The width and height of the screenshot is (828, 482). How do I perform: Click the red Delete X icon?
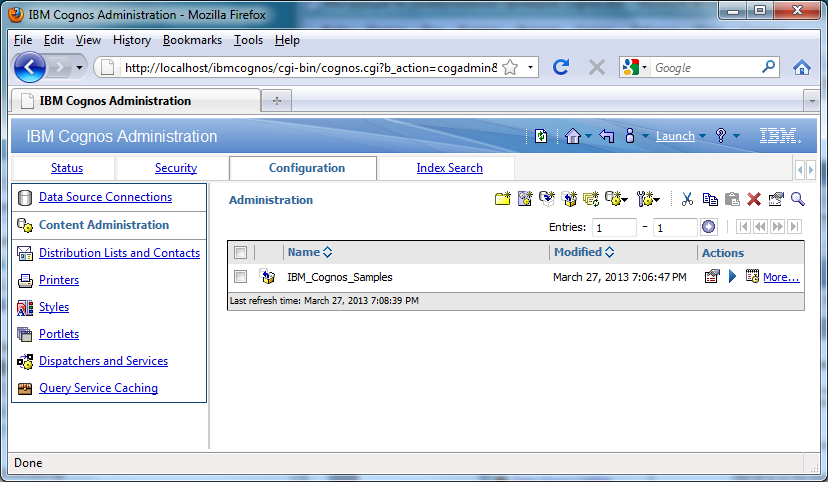click(x=754, y=199)
